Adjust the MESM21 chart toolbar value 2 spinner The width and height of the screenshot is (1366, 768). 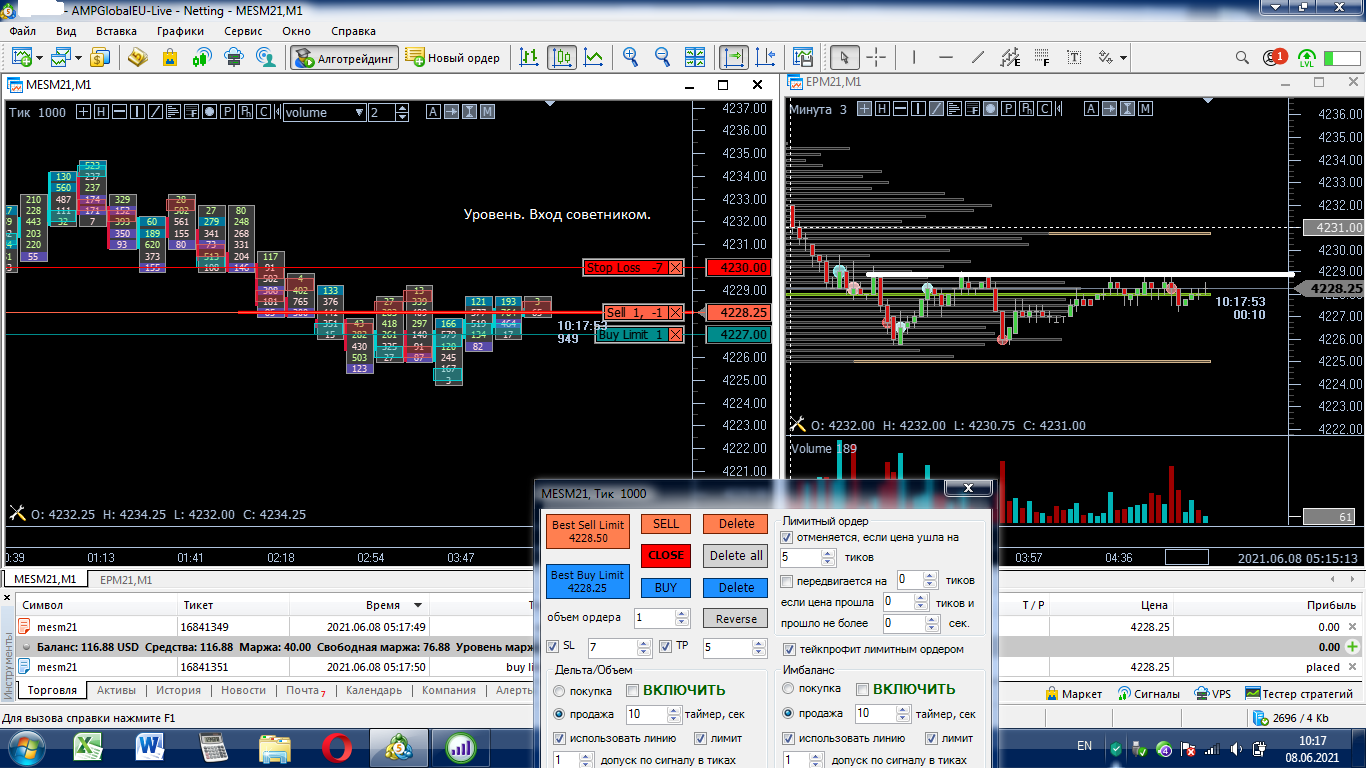point(403,113)
